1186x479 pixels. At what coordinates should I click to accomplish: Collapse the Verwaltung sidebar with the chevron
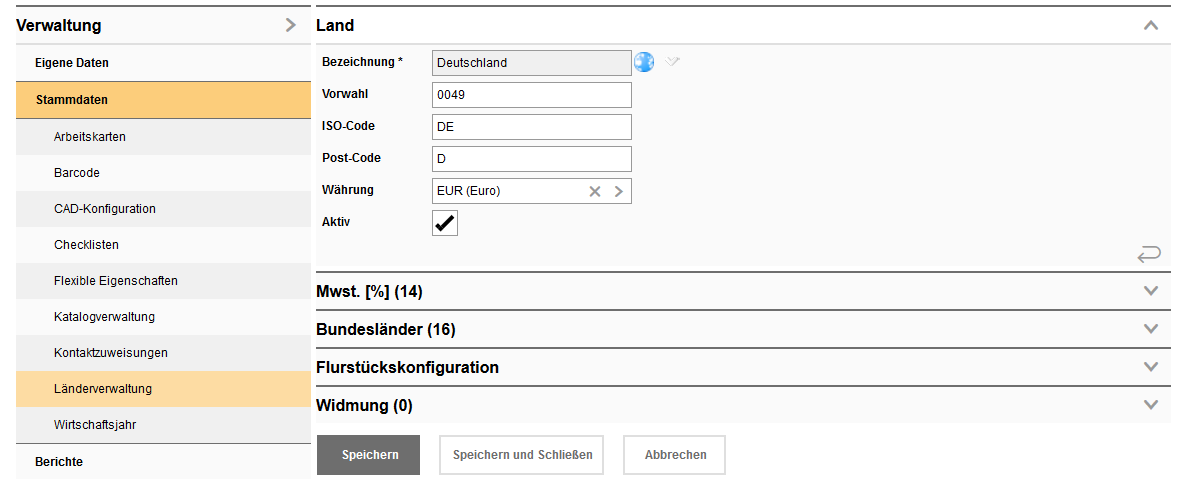point(290,25)
